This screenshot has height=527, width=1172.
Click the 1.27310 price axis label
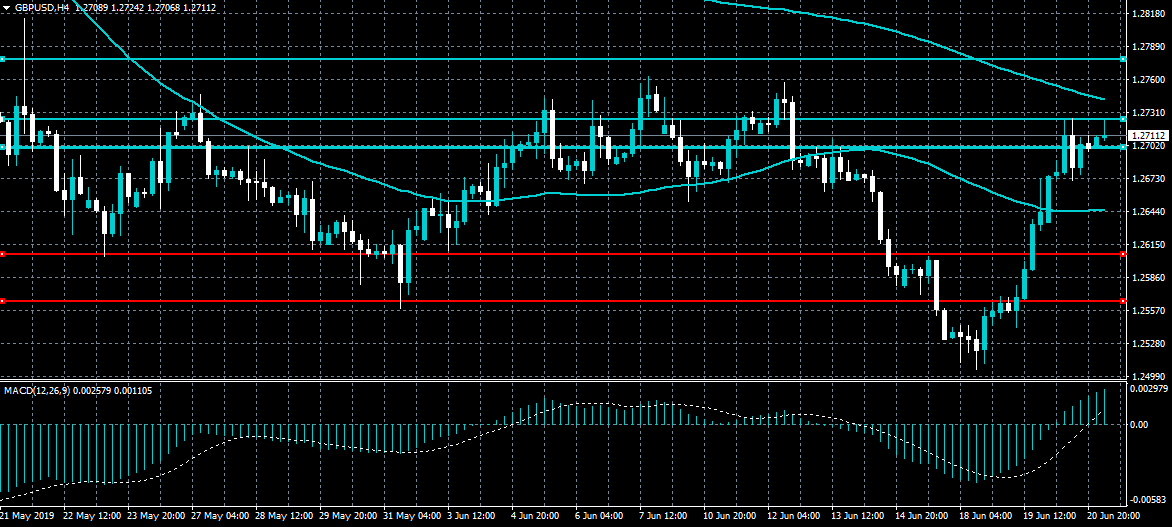[1147, 112]
